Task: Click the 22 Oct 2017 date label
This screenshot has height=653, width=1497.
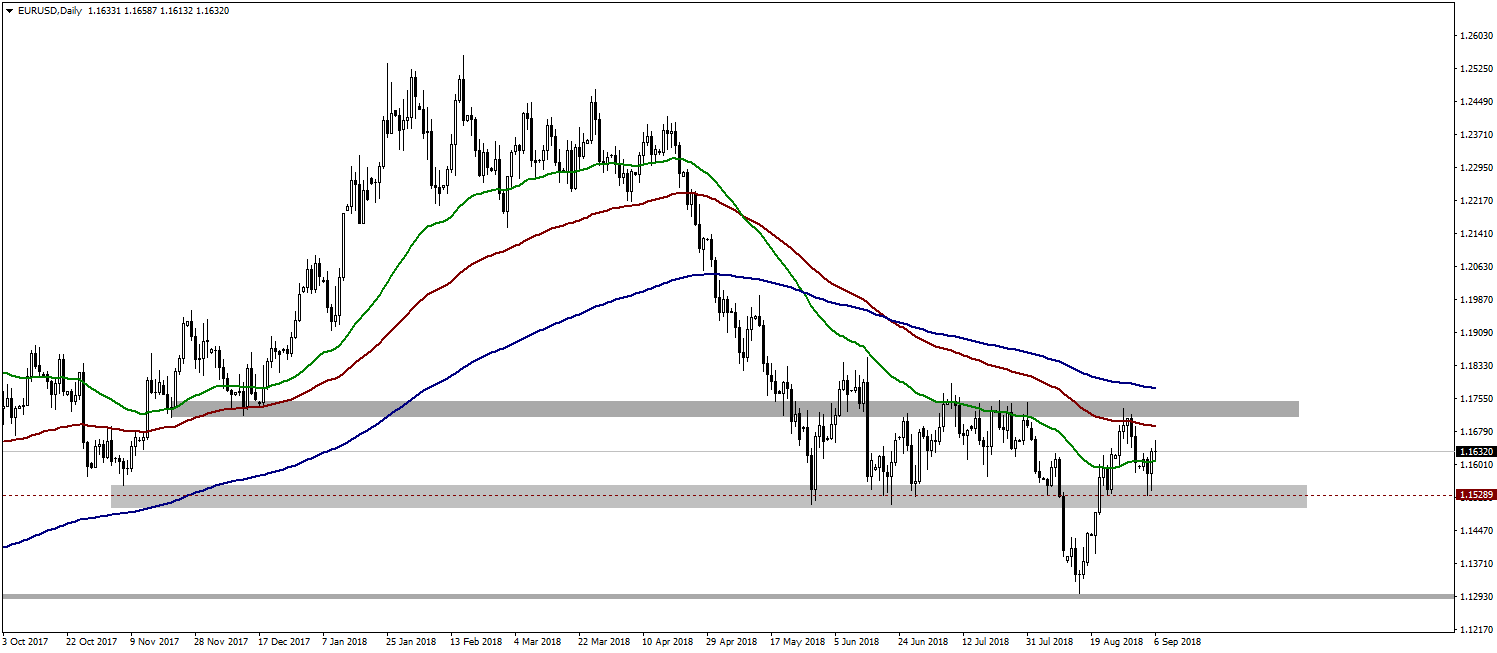Action: pyautogui.click(x=91, y=642)
